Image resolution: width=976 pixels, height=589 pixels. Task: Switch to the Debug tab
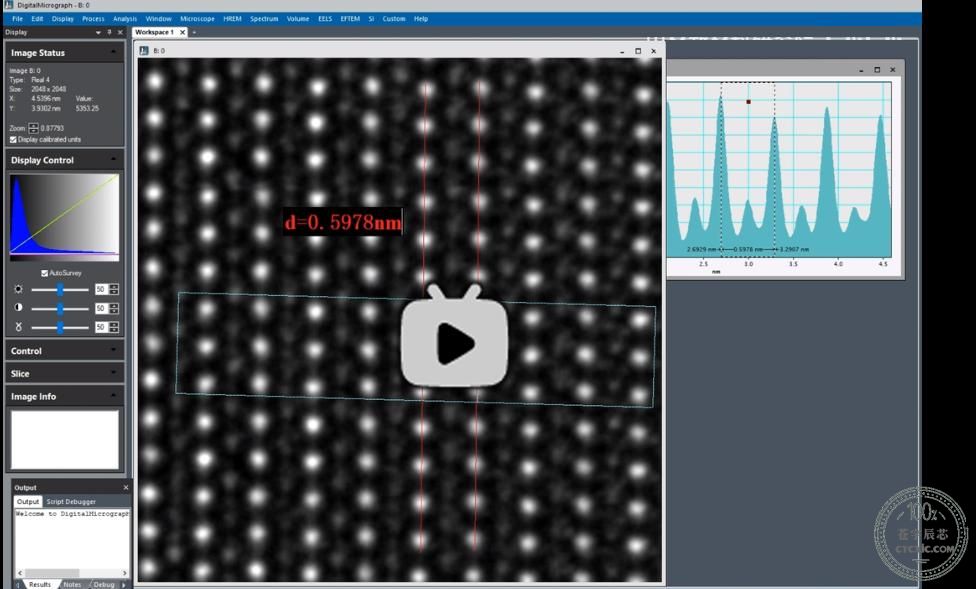tap(103, 584)
